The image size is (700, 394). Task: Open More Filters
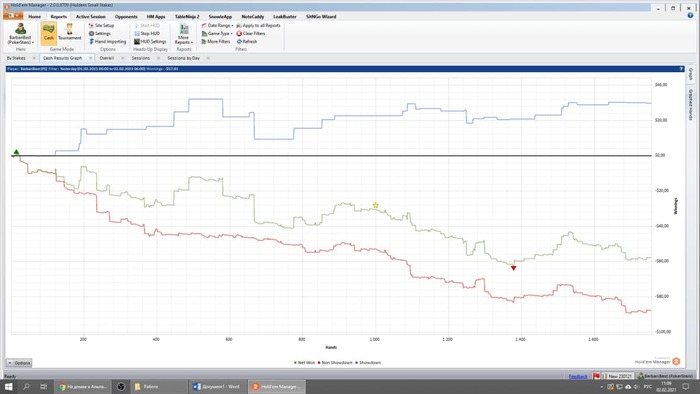[x=216, y=41]
